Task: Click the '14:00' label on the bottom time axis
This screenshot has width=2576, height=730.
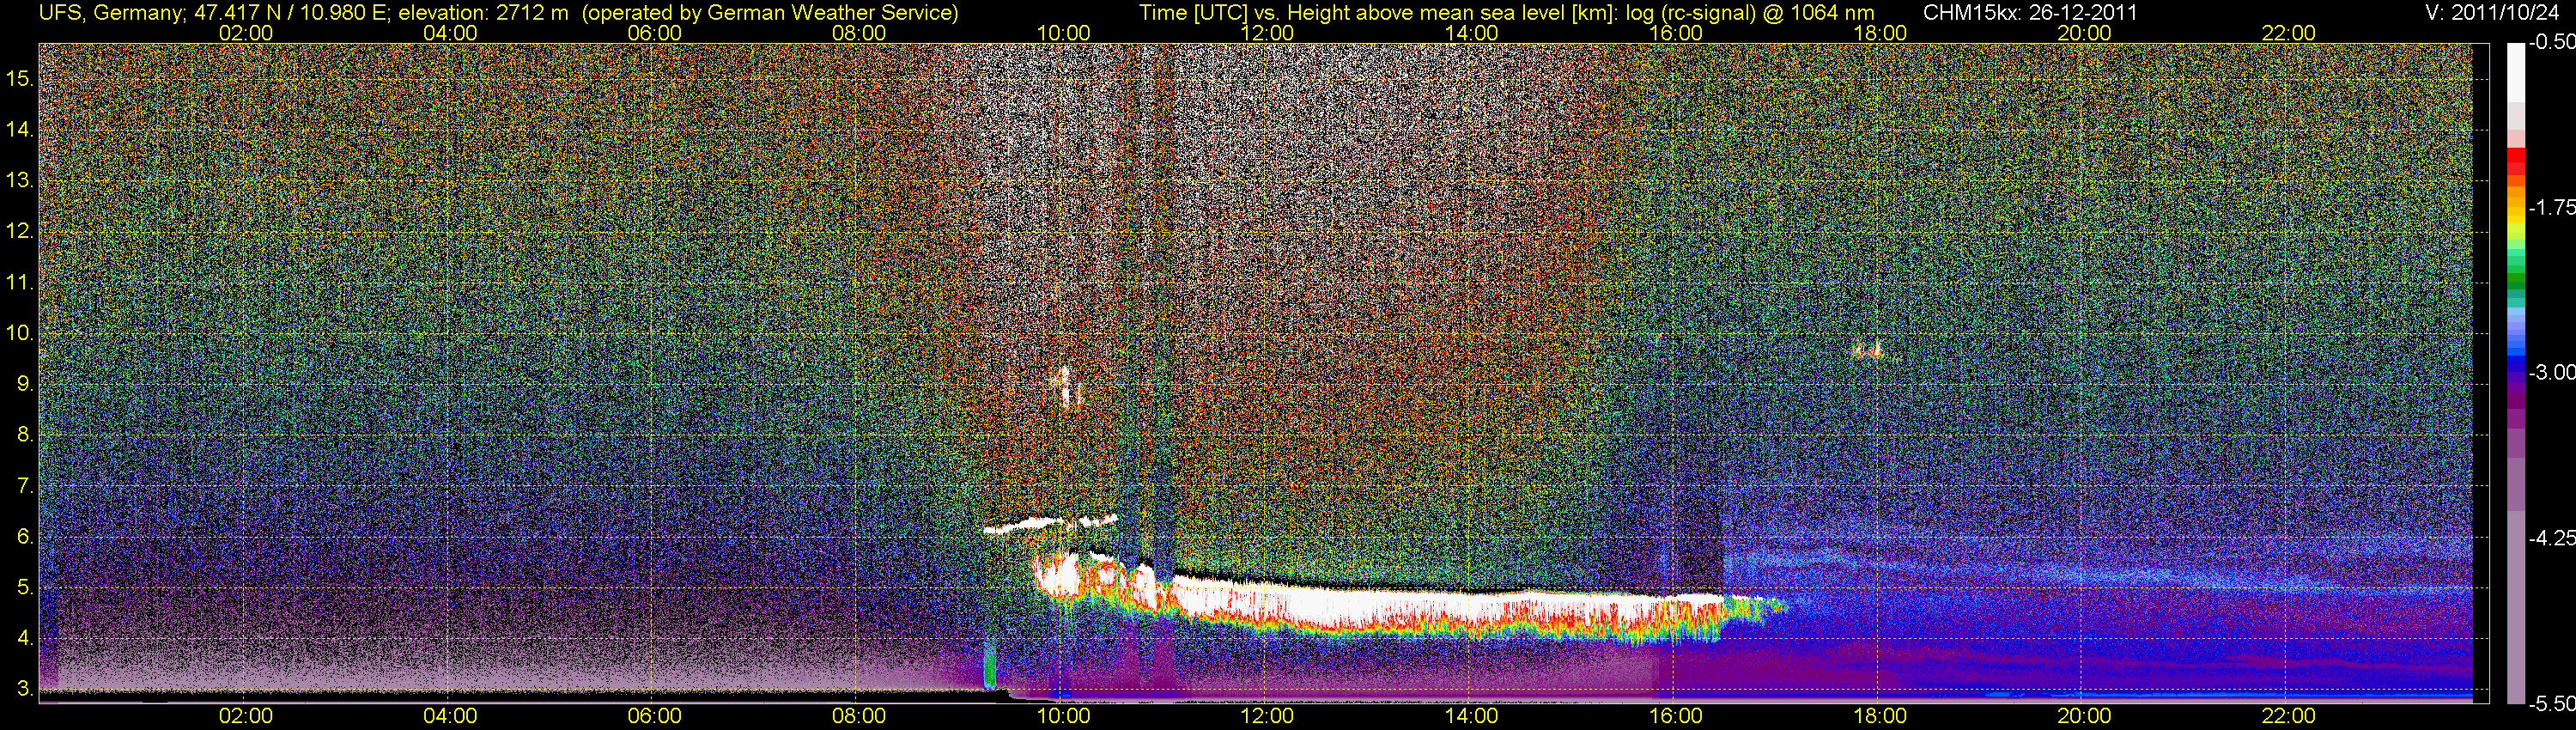Action: (1472, 716)
